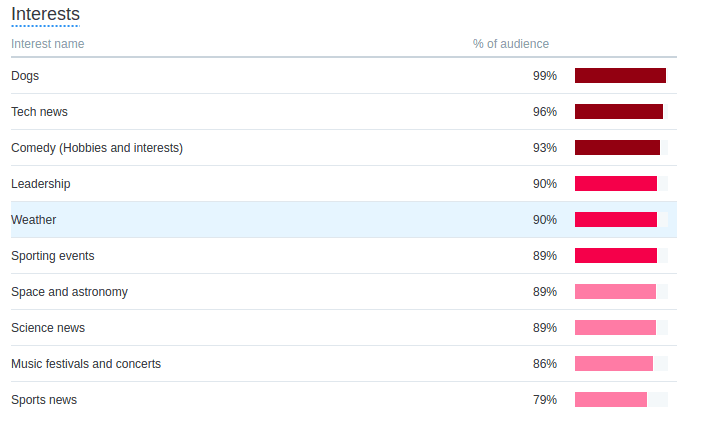This screenshot has height=428, width=703.
Task: Click the 79% value for Sports news
Action: 545,400
